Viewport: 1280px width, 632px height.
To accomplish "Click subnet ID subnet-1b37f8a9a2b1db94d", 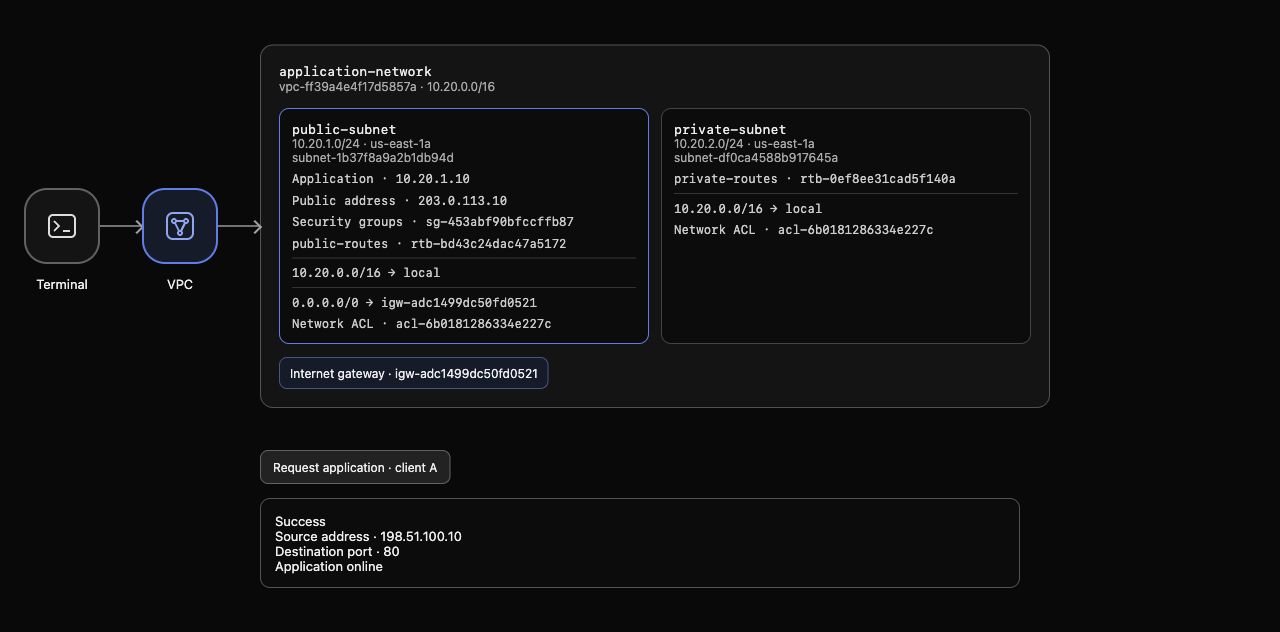I will click(x=373, y=158).
